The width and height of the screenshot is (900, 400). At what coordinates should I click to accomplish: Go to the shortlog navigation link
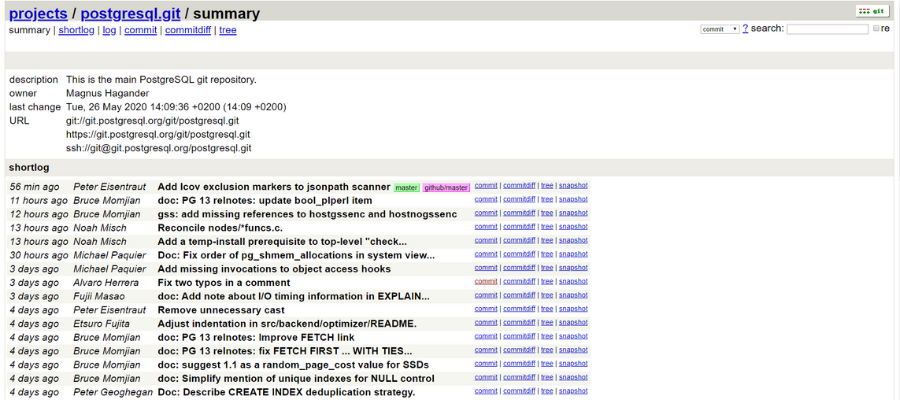(x=76, y=30)
